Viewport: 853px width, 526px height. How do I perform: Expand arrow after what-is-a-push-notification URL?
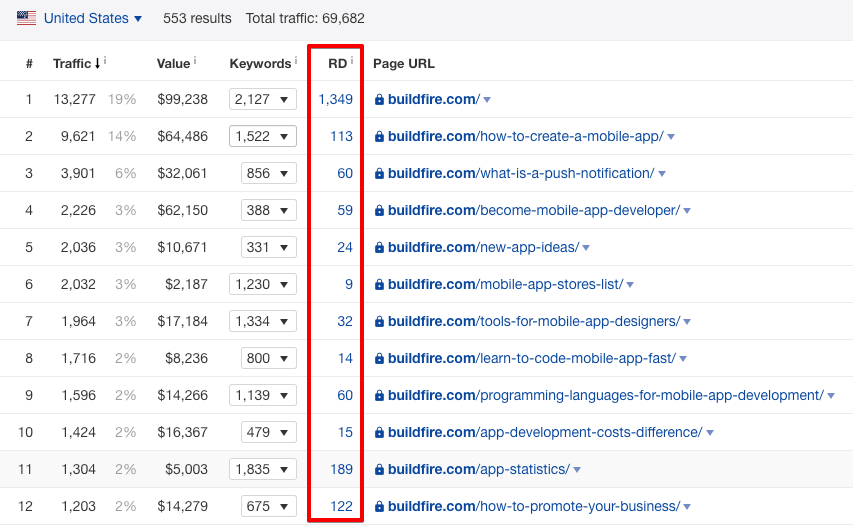click(x=662, y=174)
